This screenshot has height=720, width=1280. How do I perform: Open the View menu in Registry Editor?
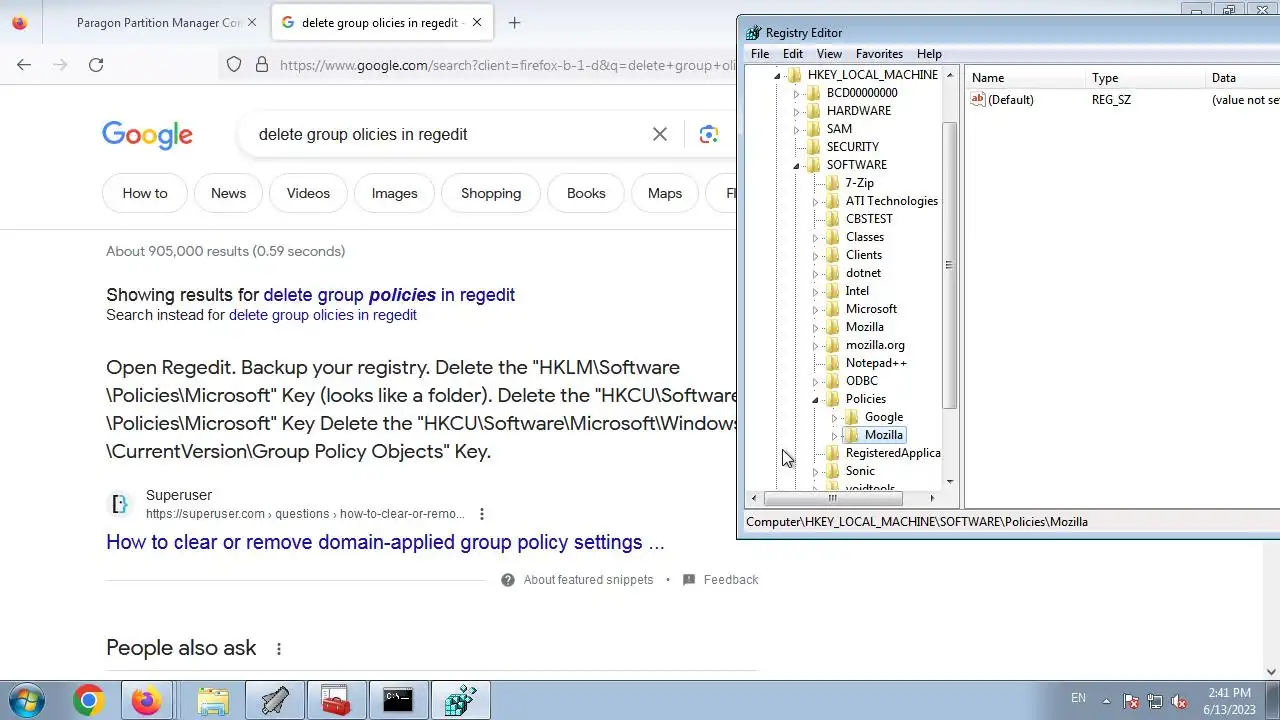829,54
